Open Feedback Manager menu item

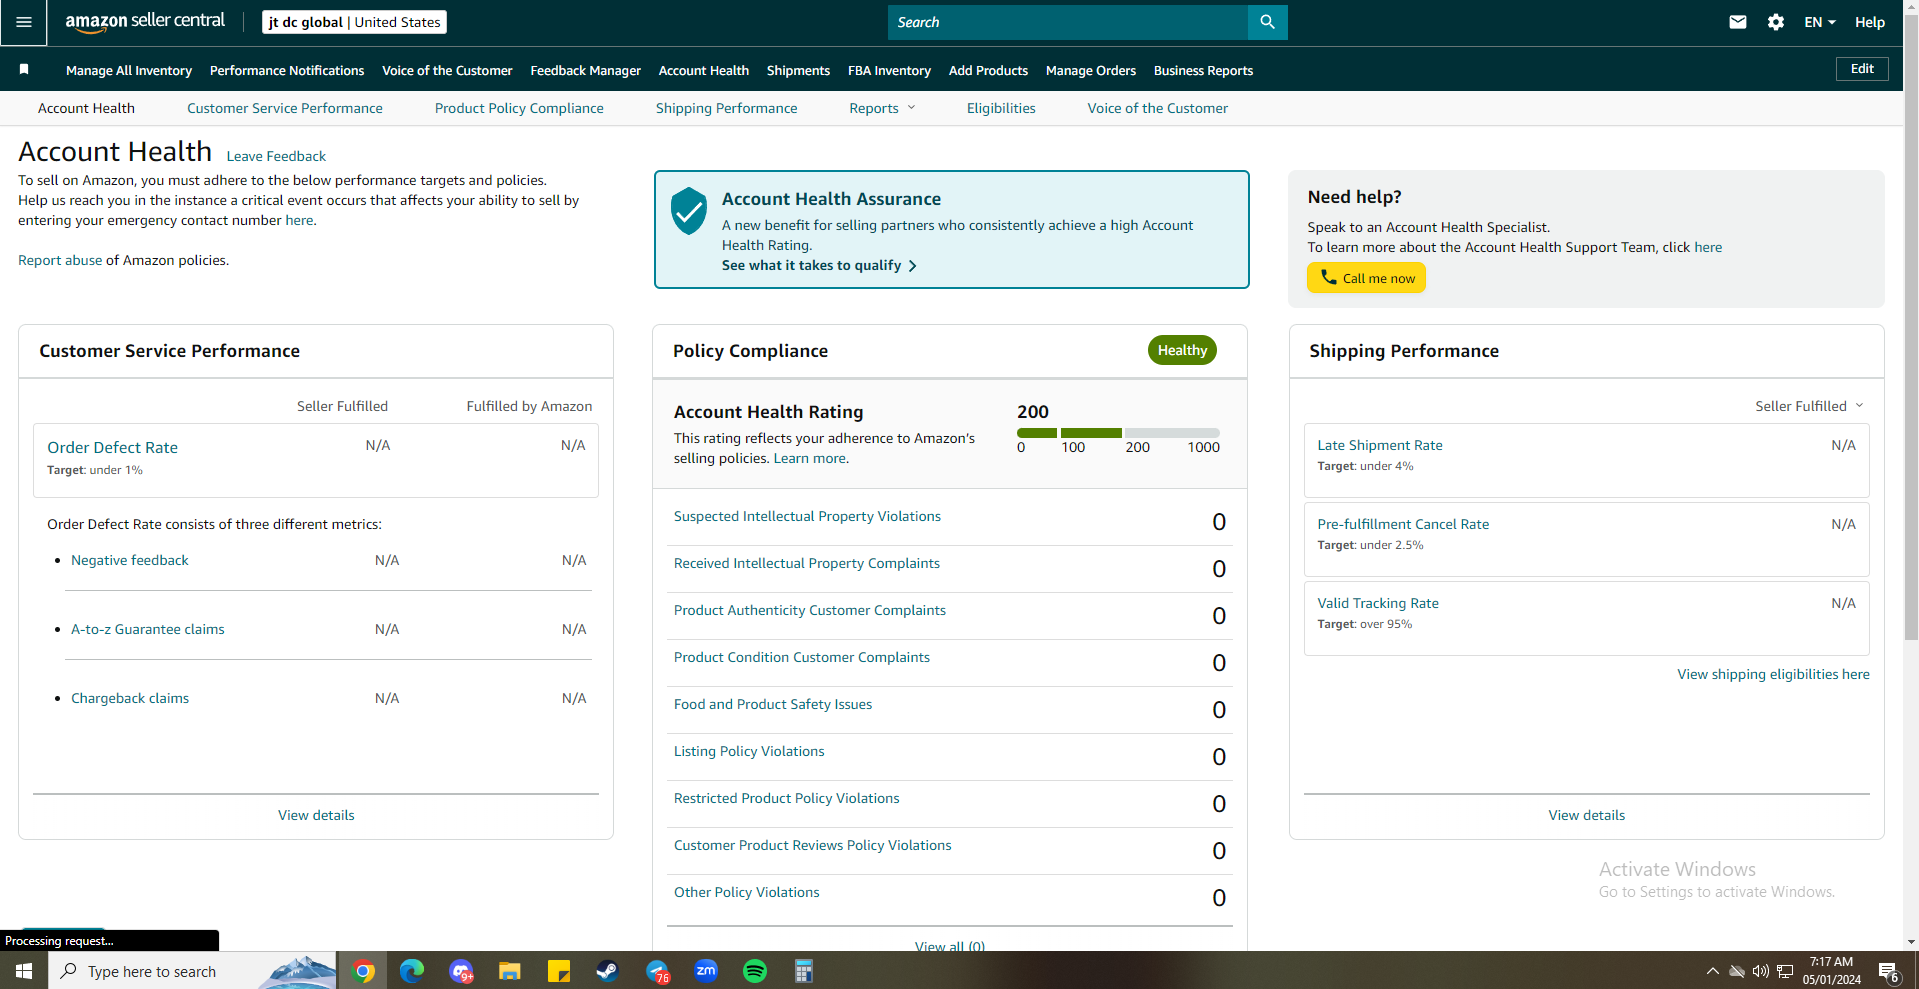[586, 70]
